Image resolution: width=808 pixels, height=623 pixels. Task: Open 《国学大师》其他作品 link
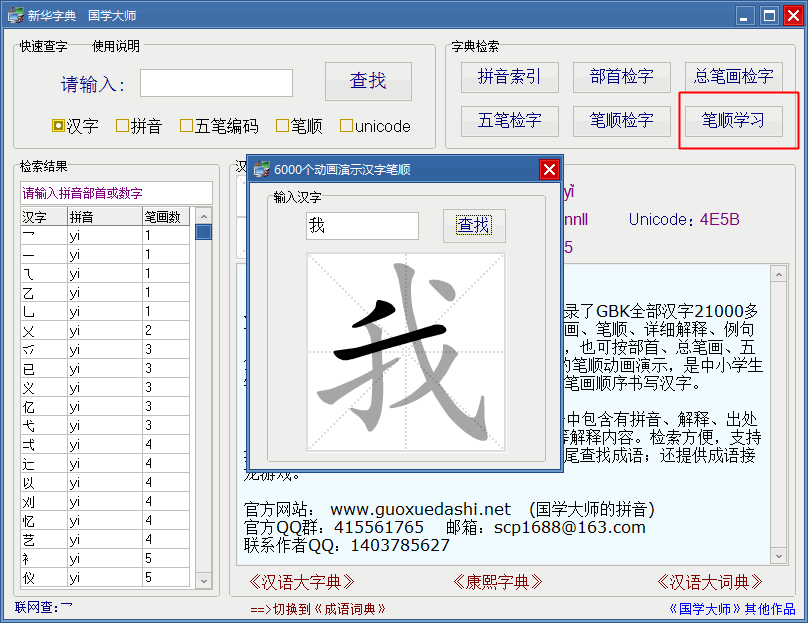732,609
